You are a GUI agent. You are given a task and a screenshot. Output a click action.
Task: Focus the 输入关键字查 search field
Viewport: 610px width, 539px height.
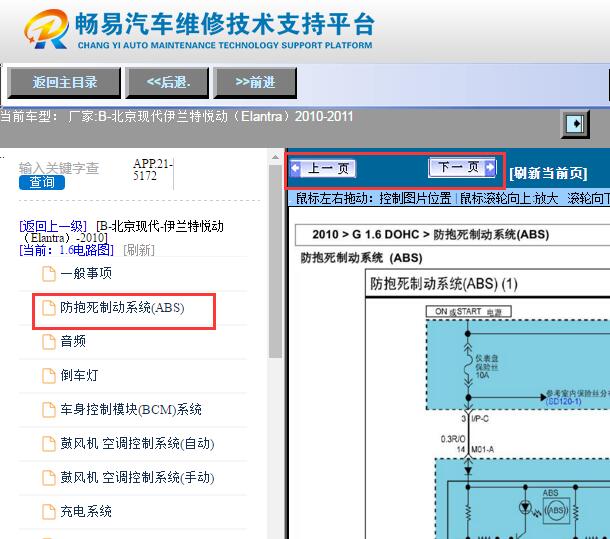click(x=59, y=168)
